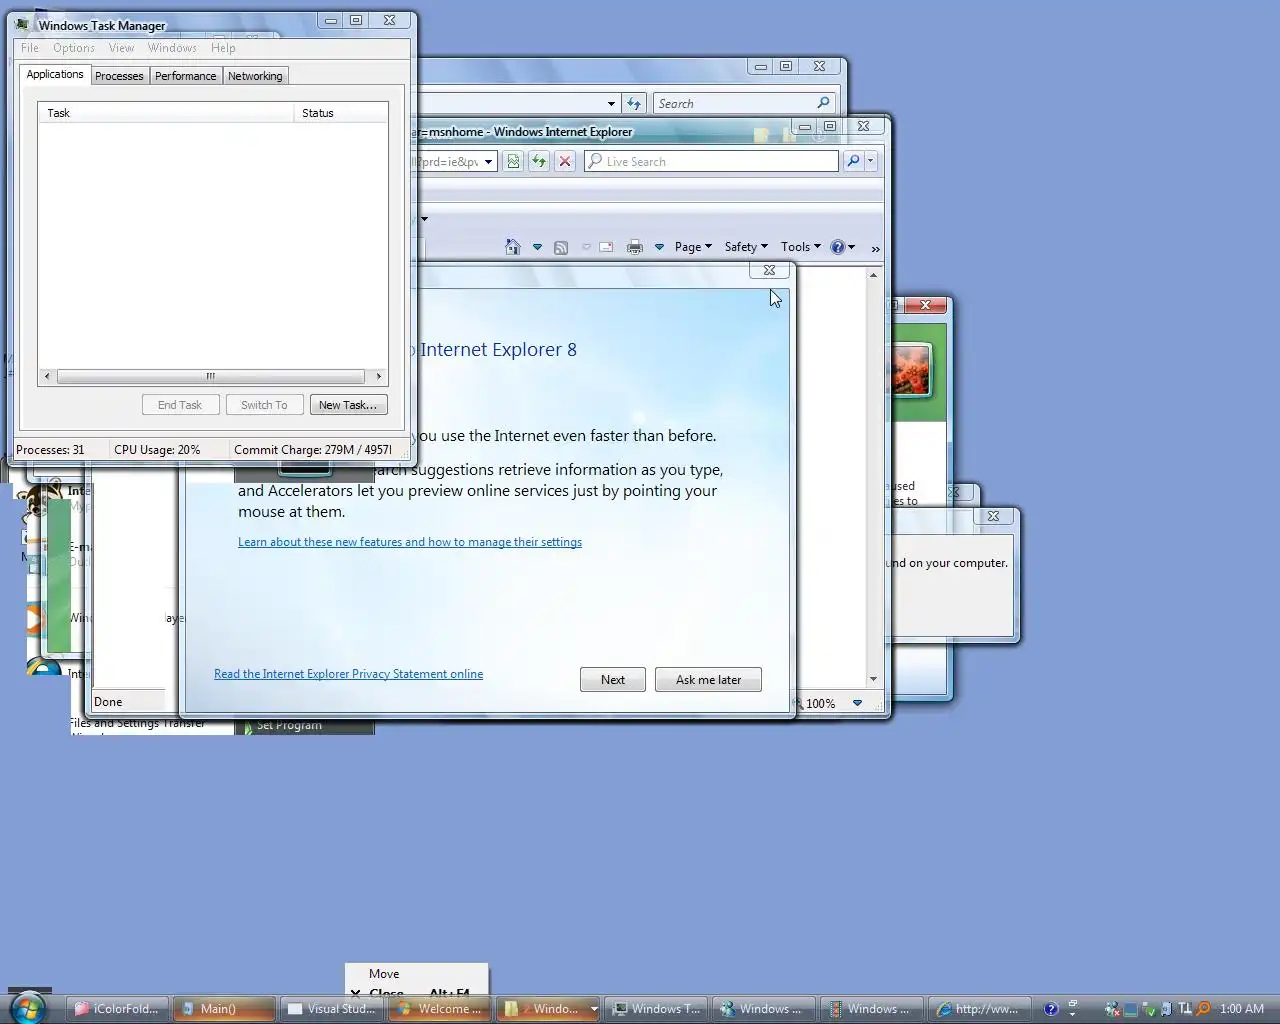Refresh the page using IE green arrows icon
The width and height of the screenshot is (1280, 1024).
[539, 161]
